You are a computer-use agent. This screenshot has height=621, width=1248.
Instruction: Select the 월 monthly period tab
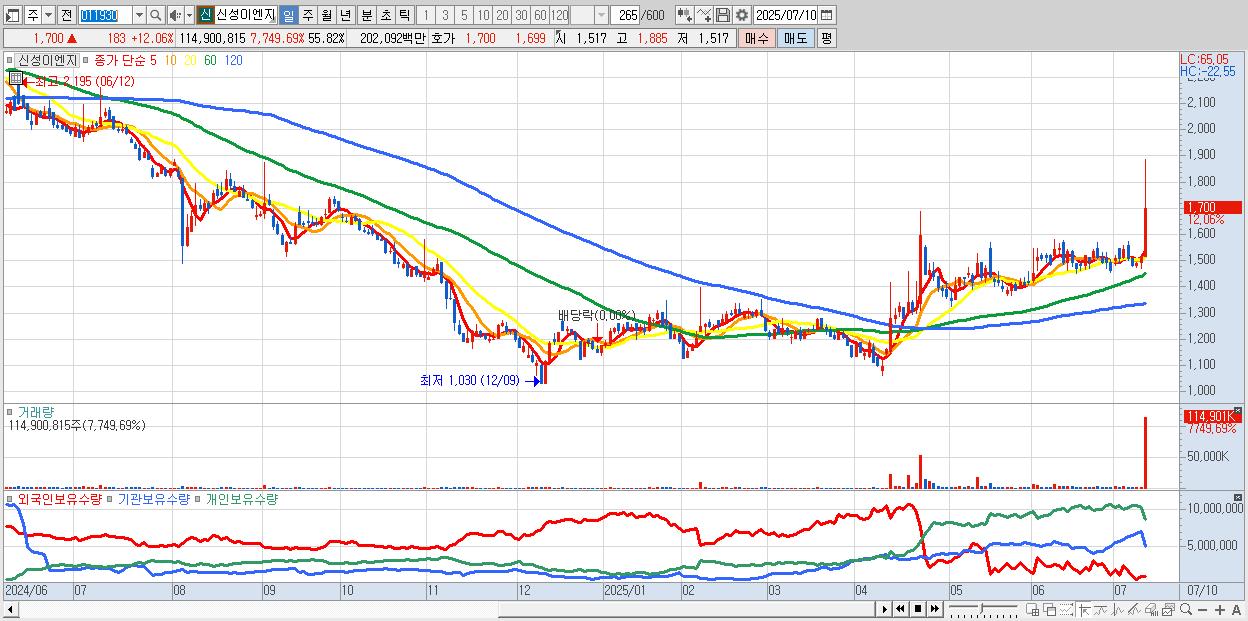(x=326, y=15)
